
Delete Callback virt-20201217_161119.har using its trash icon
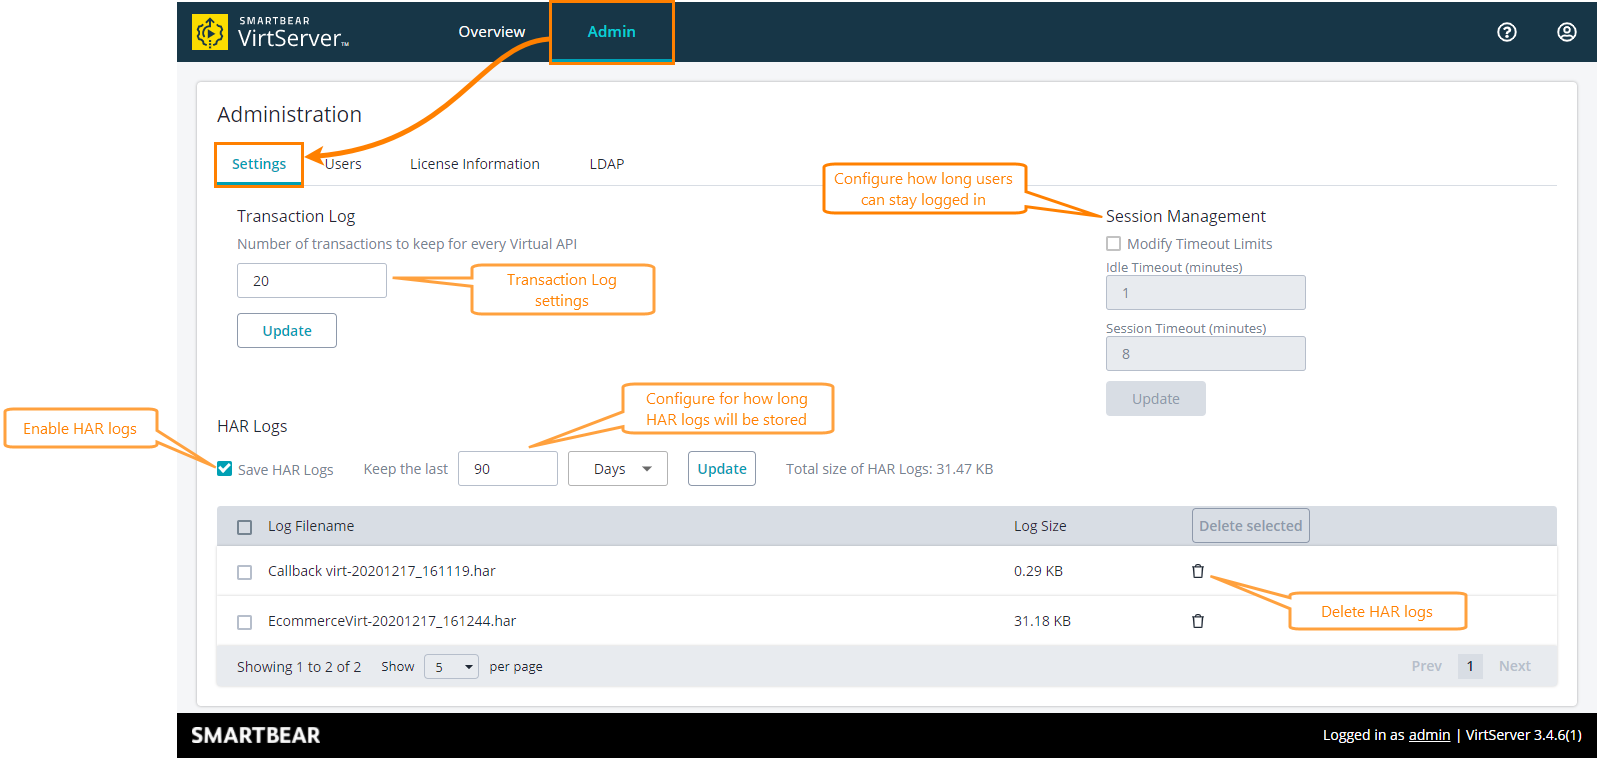[1198, 571]
